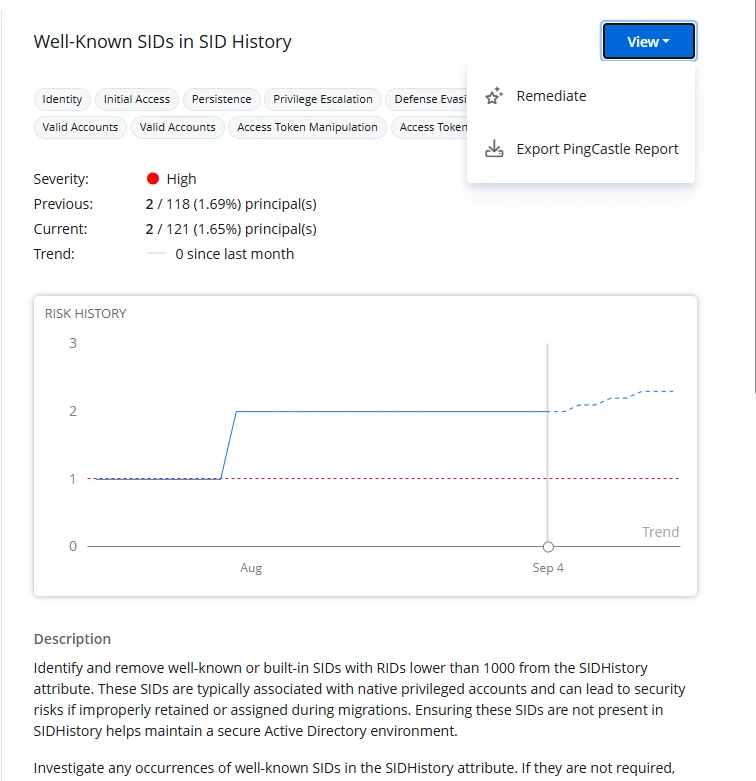Choose Export PingCastle Report menu item
The height and width of the screenshot is (781, 756).
click(597, 149)
